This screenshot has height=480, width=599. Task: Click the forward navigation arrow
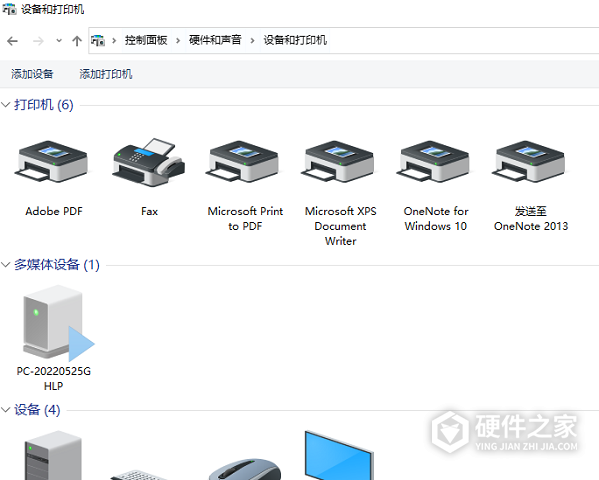click(x=38, y=41)
